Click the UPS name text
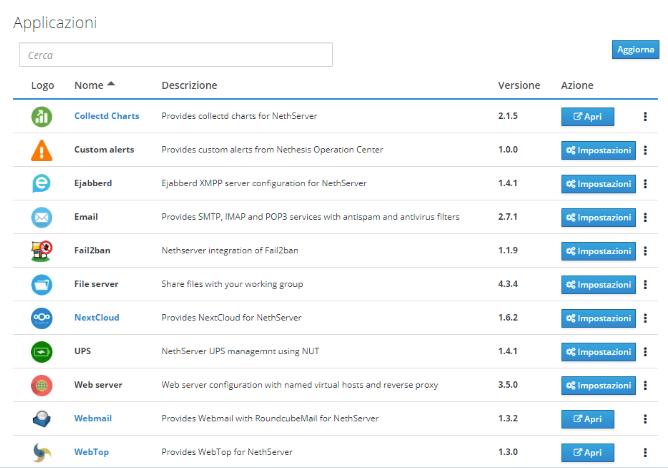 coord(82,351)
